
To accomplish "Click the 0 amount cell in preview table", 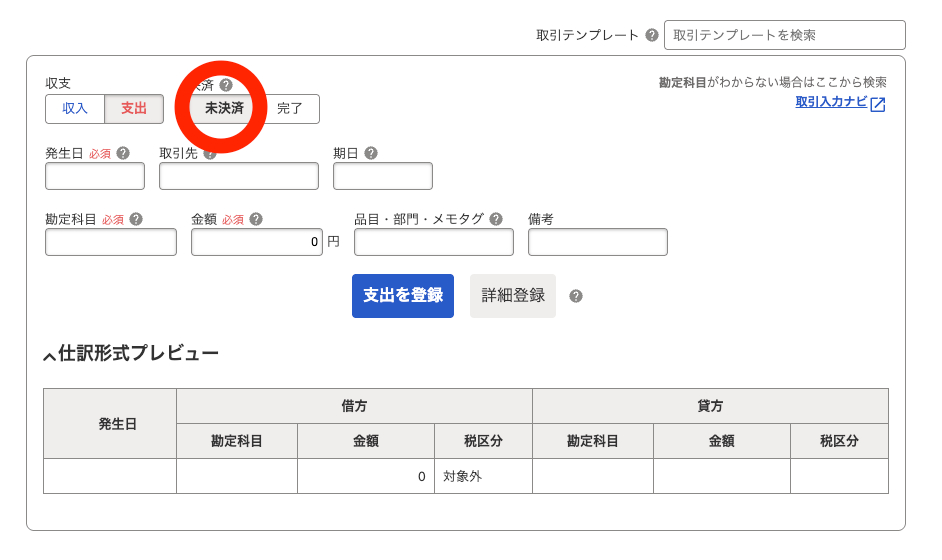I will tap(366, 476).
